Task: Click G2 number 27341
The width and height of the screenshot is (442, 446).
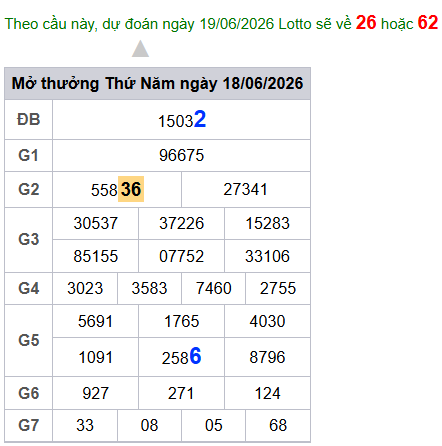Action: (x=246, y=189)
